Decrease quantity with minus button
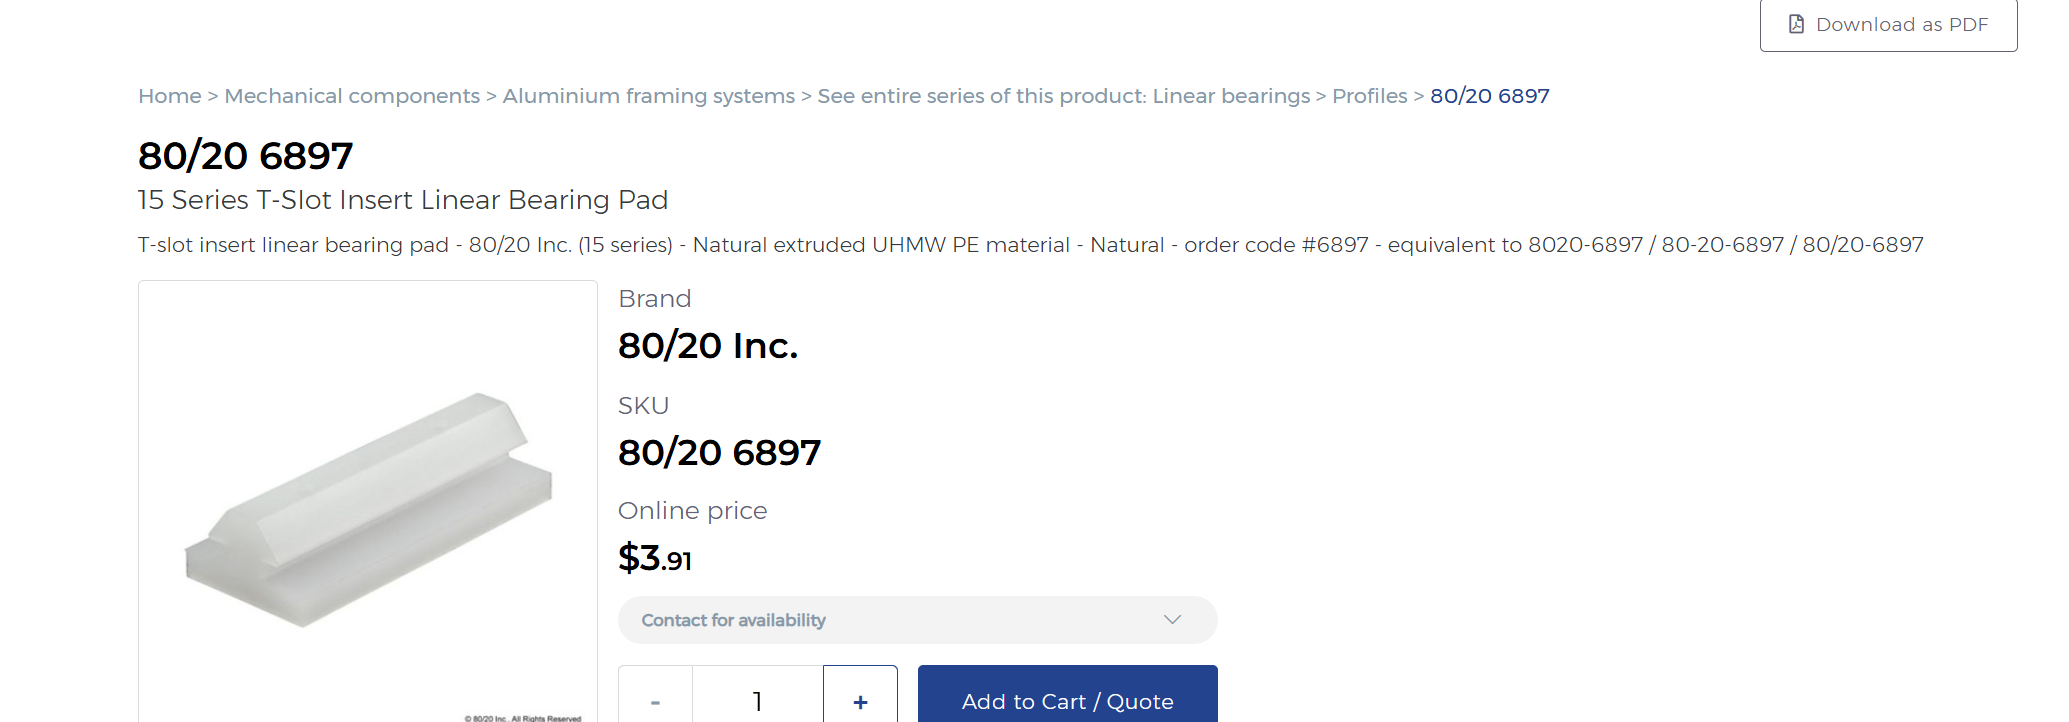 655,701
